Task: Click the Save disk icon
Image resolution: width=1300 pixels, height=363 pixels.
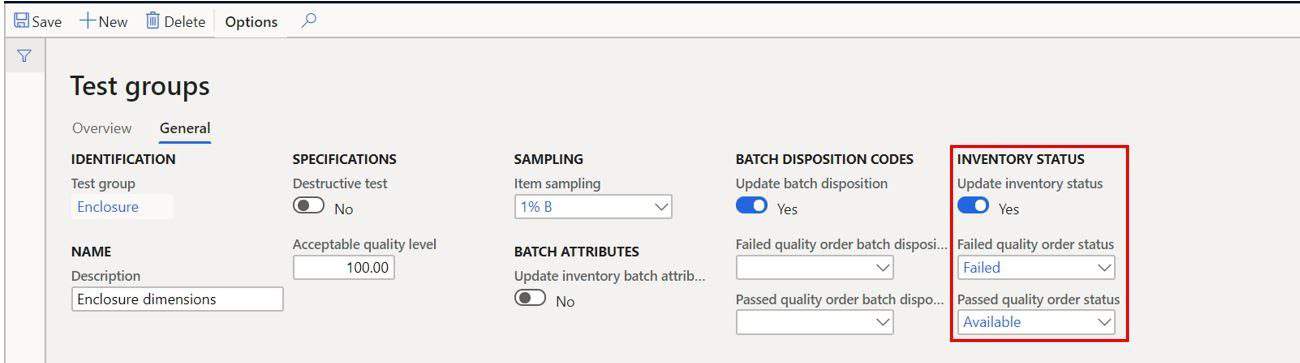Action: pos(21,21)
